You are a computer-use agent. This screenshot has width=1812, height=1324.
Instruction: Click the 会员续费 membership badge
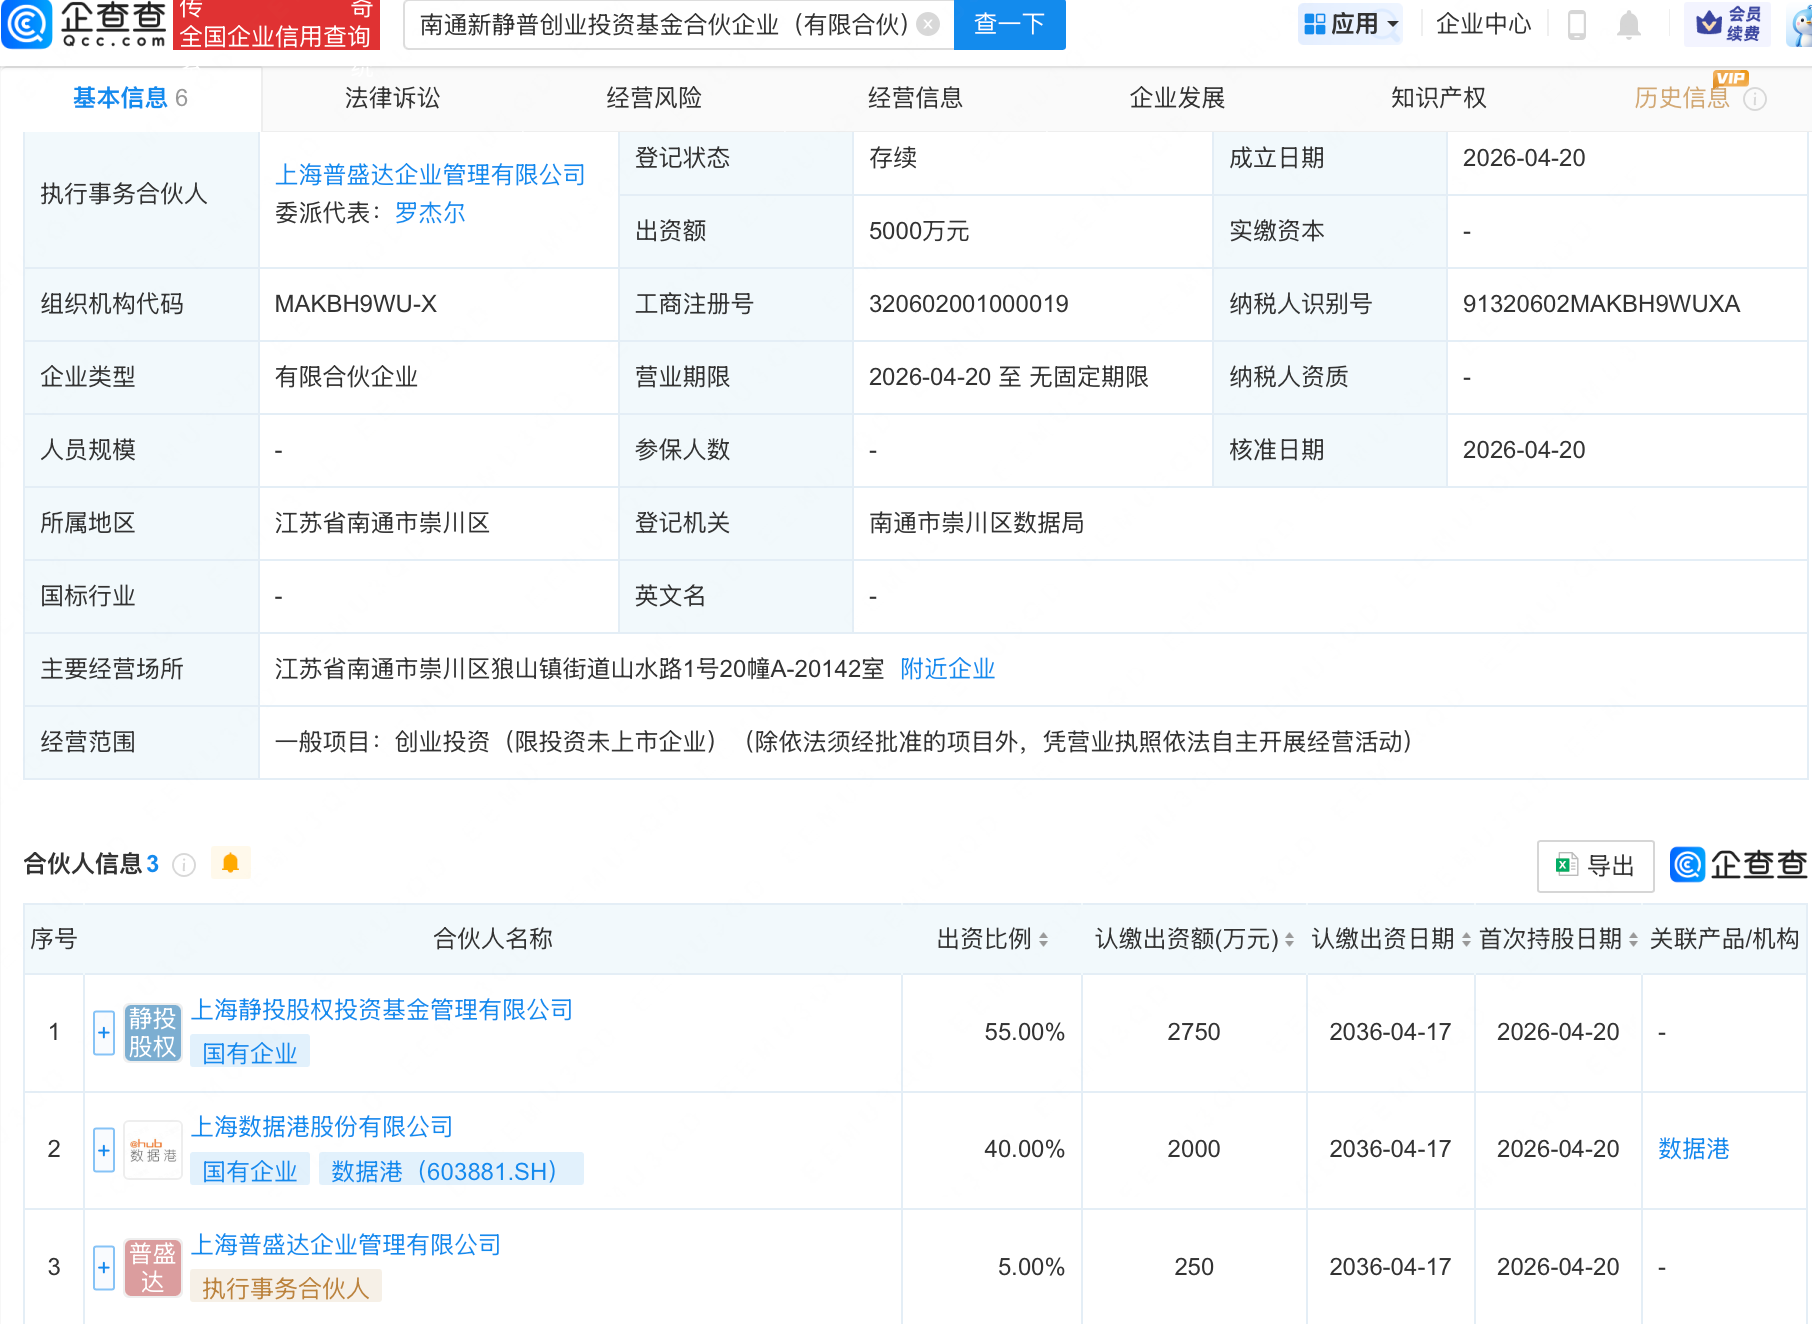coord(1730,24)
